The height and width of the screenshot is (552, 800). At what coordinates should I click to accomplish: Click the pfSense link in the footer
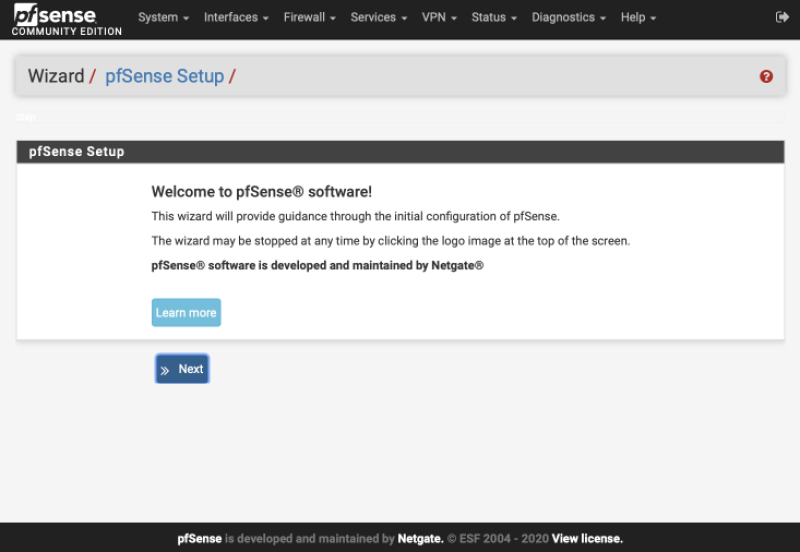(x=199, y=539)
